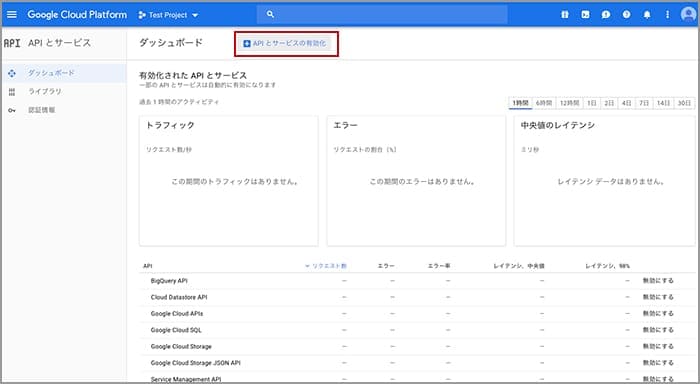Click the ダッシュボード page title
The width and height of the screenshot is (700, 384).
point(171,43)
